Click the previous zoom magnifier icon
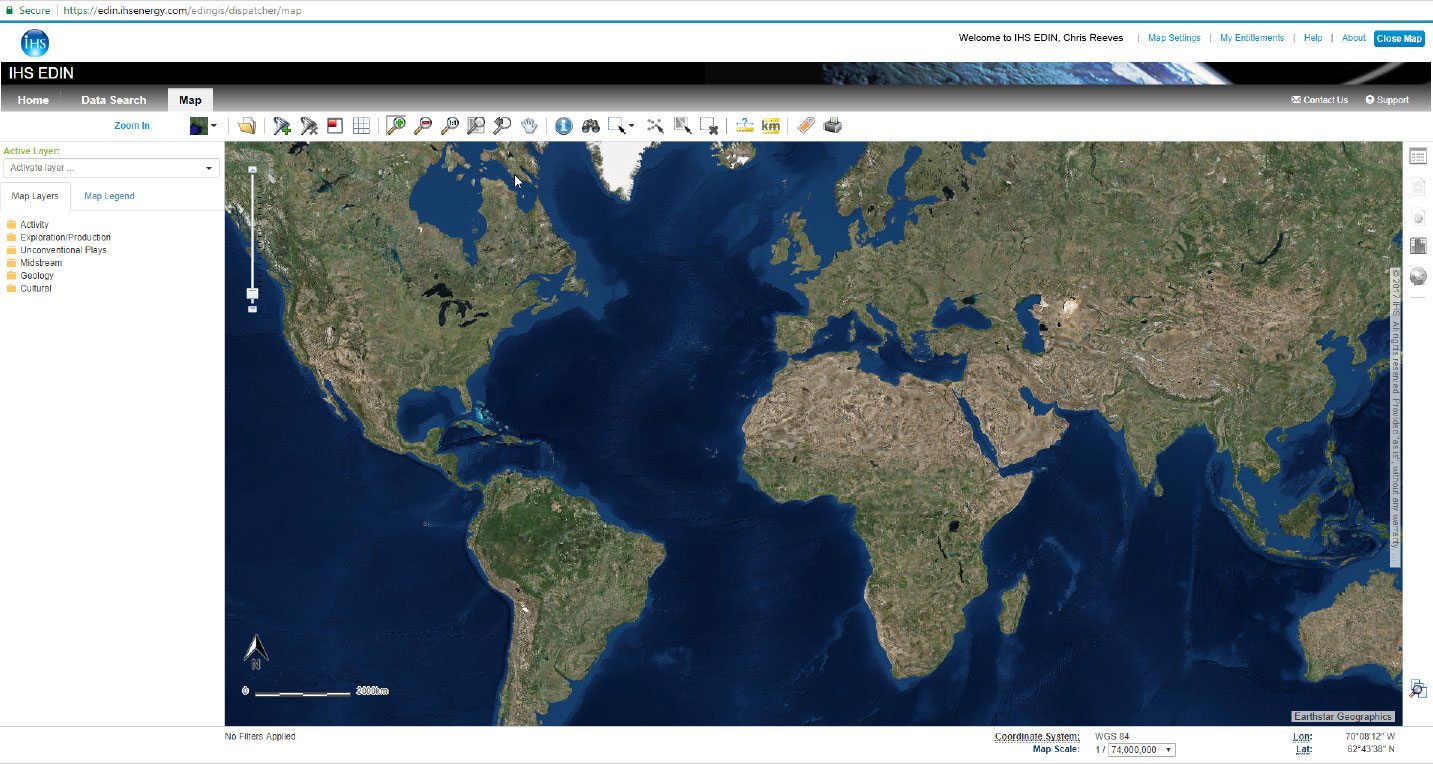 [x=502, y=126]
